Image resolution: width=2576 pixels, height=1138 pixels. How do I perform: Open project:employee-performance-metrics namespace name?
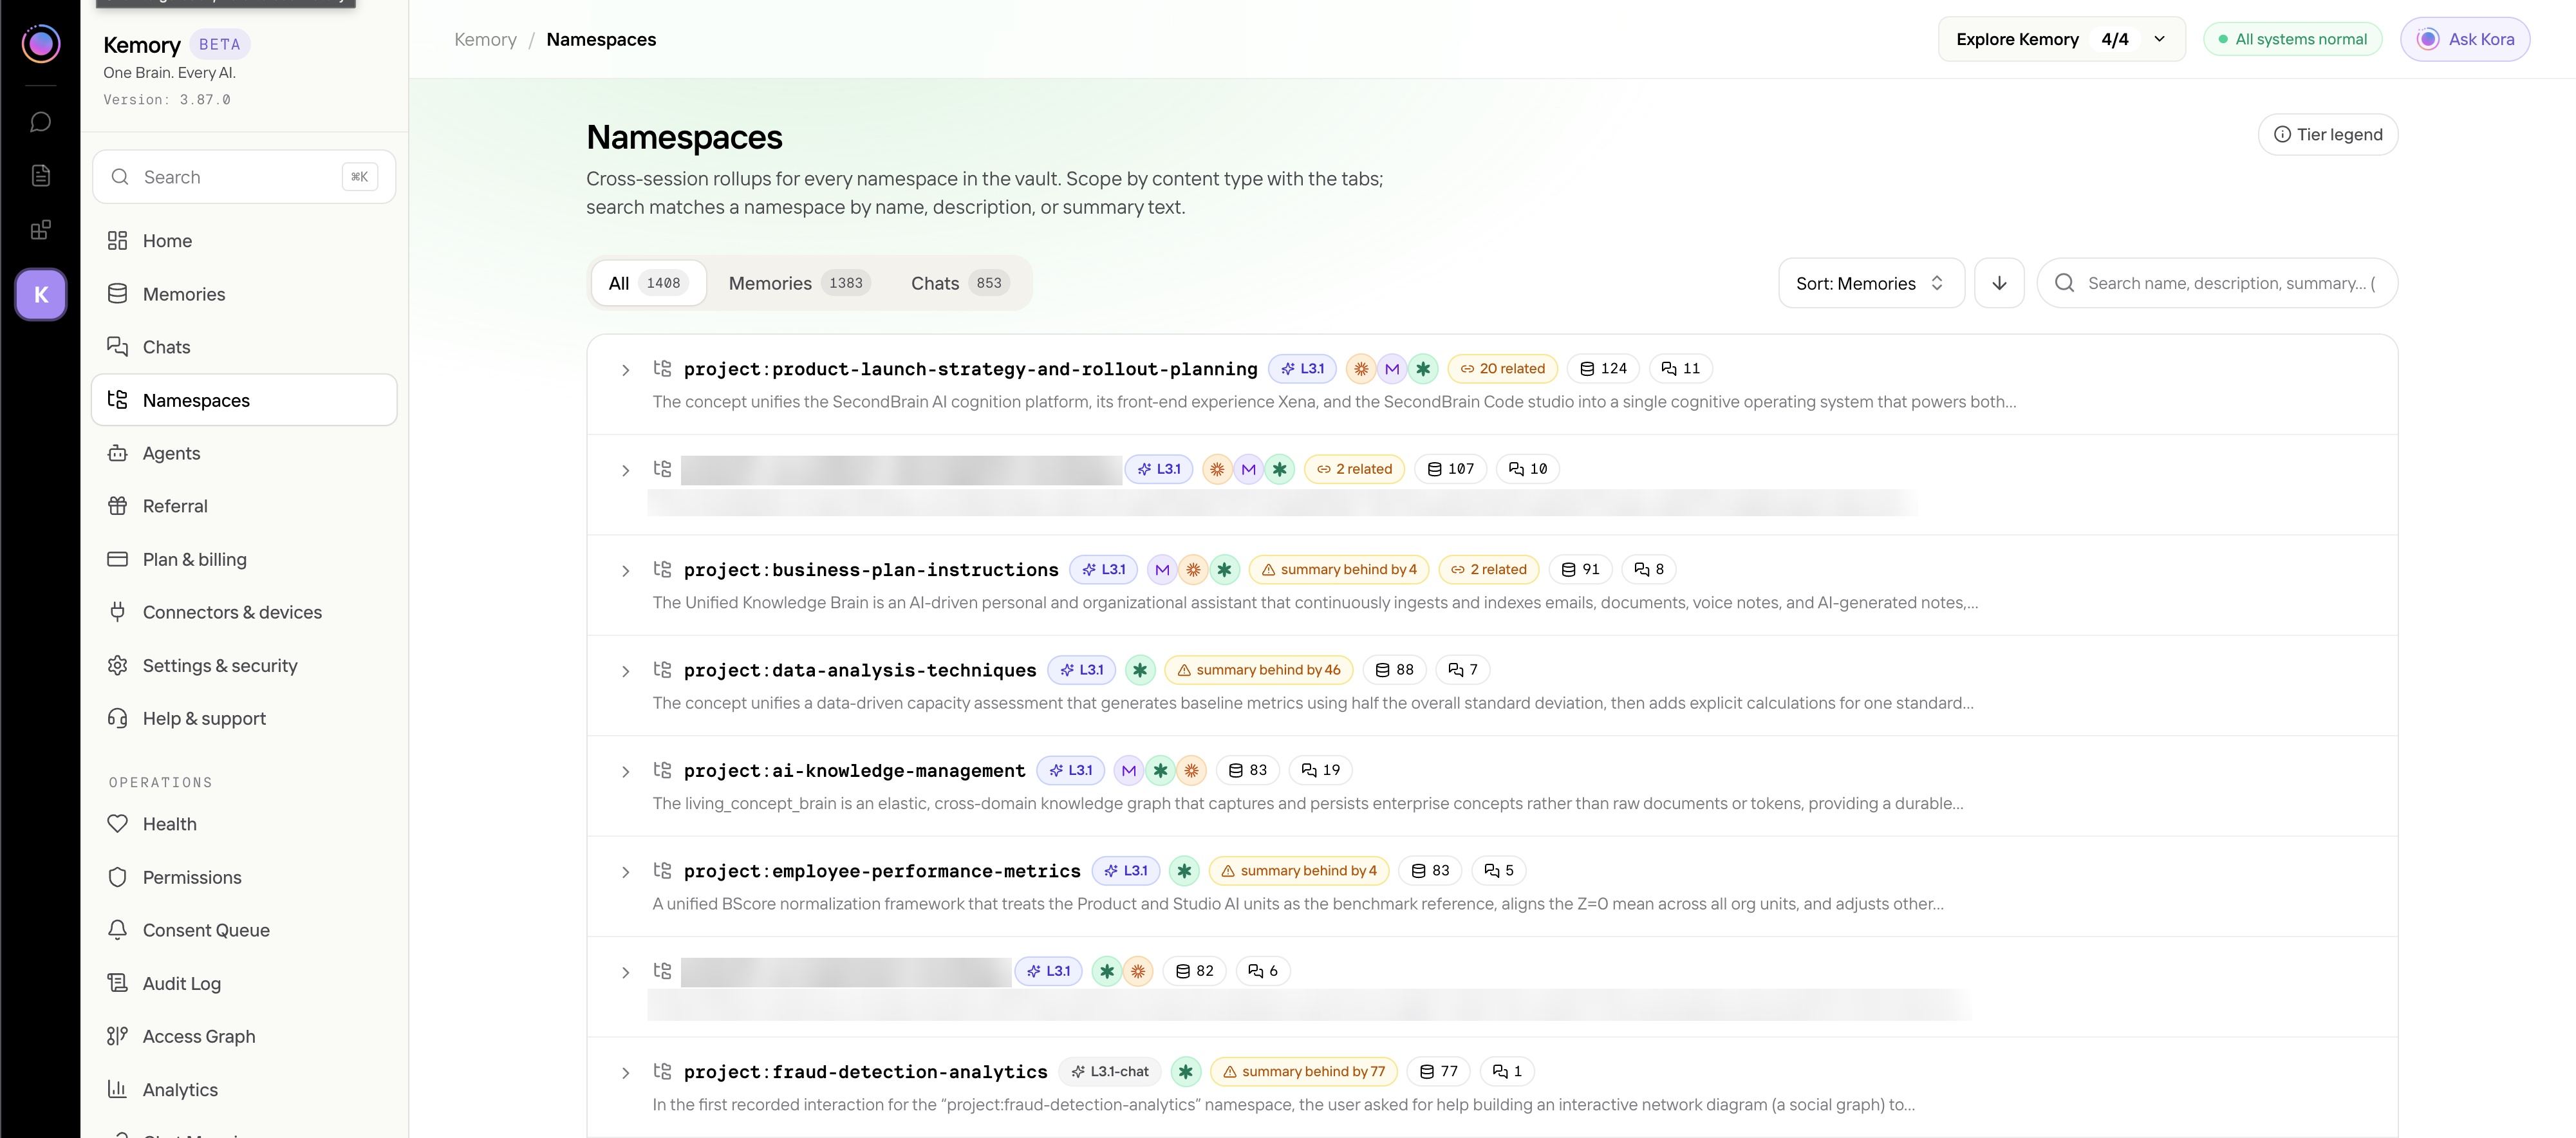click(x=882, y=871)
